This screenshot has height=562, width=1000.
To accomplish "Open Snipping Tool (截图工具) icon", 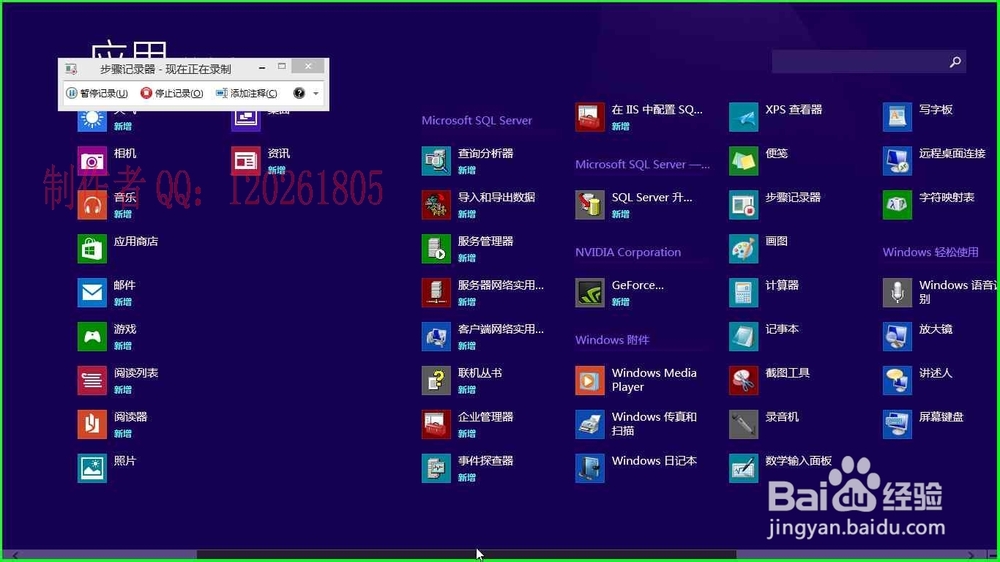I will (744, 381).
